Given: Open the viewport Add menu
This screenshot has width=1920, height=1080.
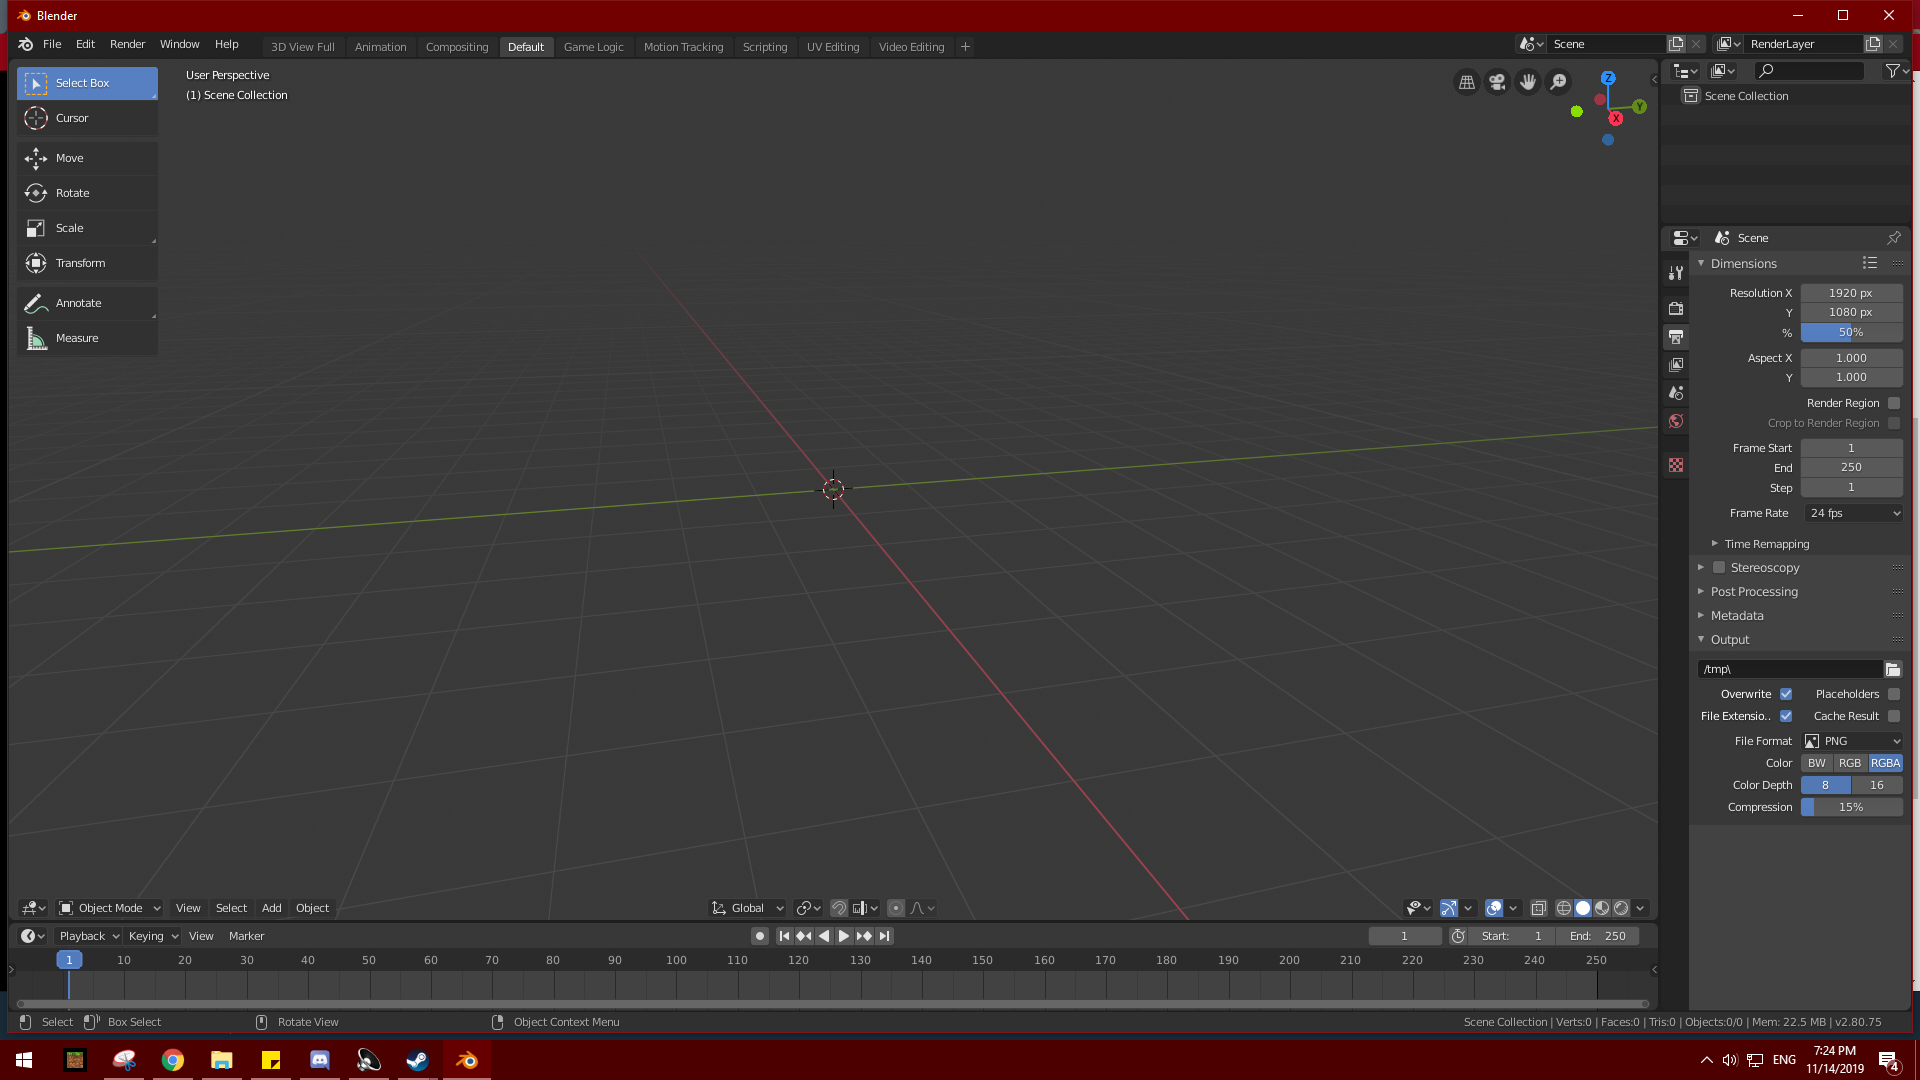Looking at the screenshot, I should [x=271, y=908].
